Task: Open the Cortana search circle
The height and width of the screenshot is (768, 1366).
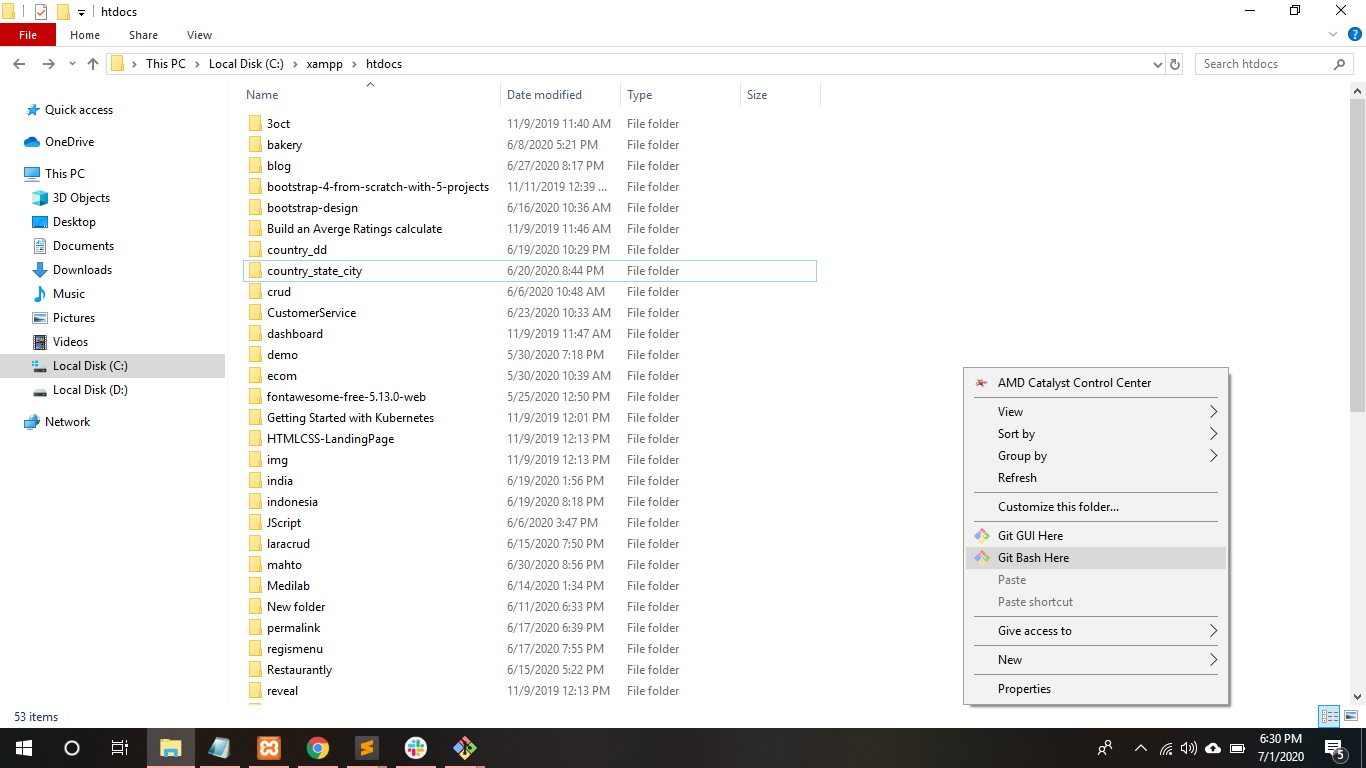Action: click(x=72, y=748)
